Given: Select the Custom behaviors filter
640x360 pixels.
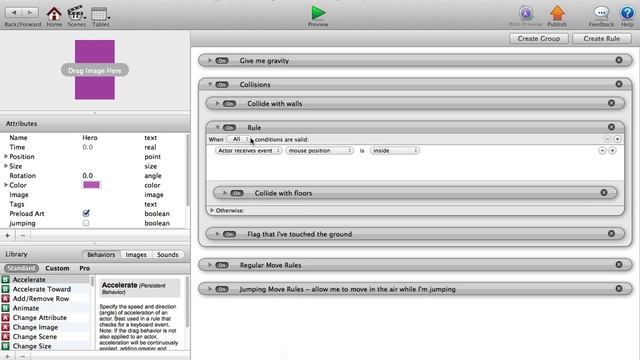Looking at the screenshot, I should click(57, 268).
